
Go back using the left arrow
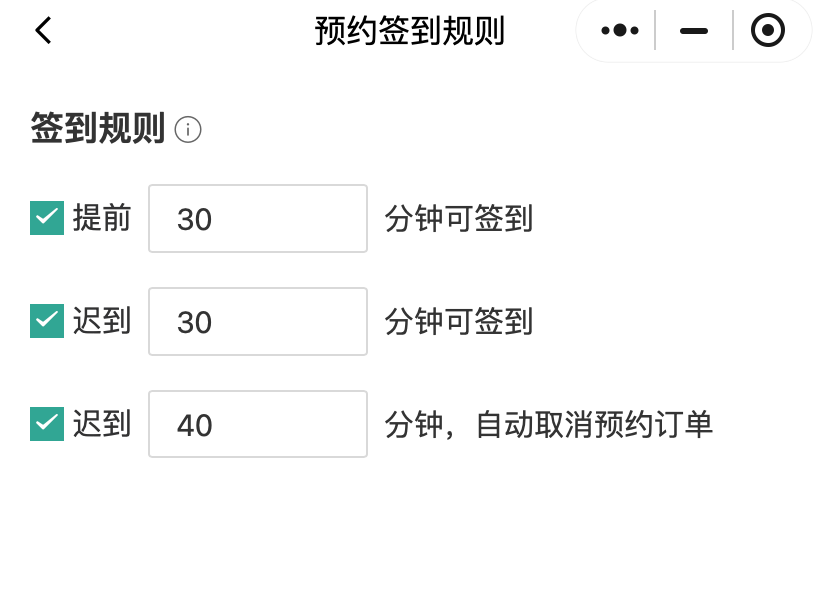tap(43, 31)
